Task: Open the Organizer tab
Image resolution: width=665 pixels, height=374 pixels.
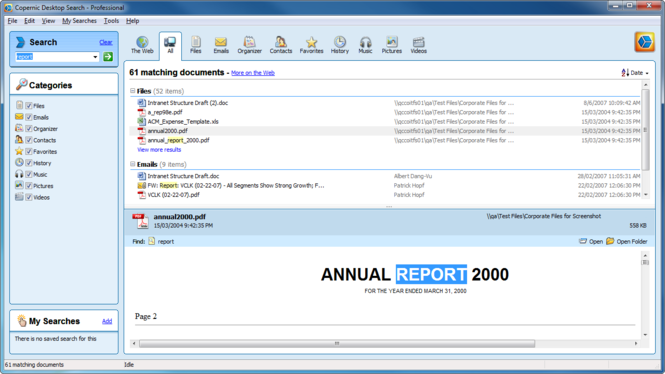Action: click(249, 45)
